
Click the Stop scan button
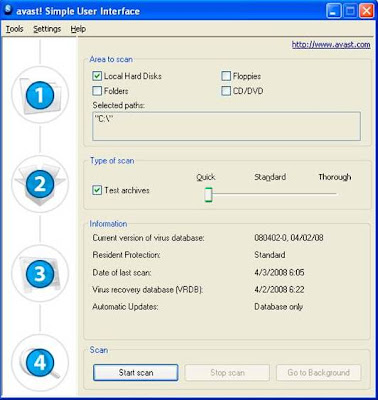(x=227, y=372)
